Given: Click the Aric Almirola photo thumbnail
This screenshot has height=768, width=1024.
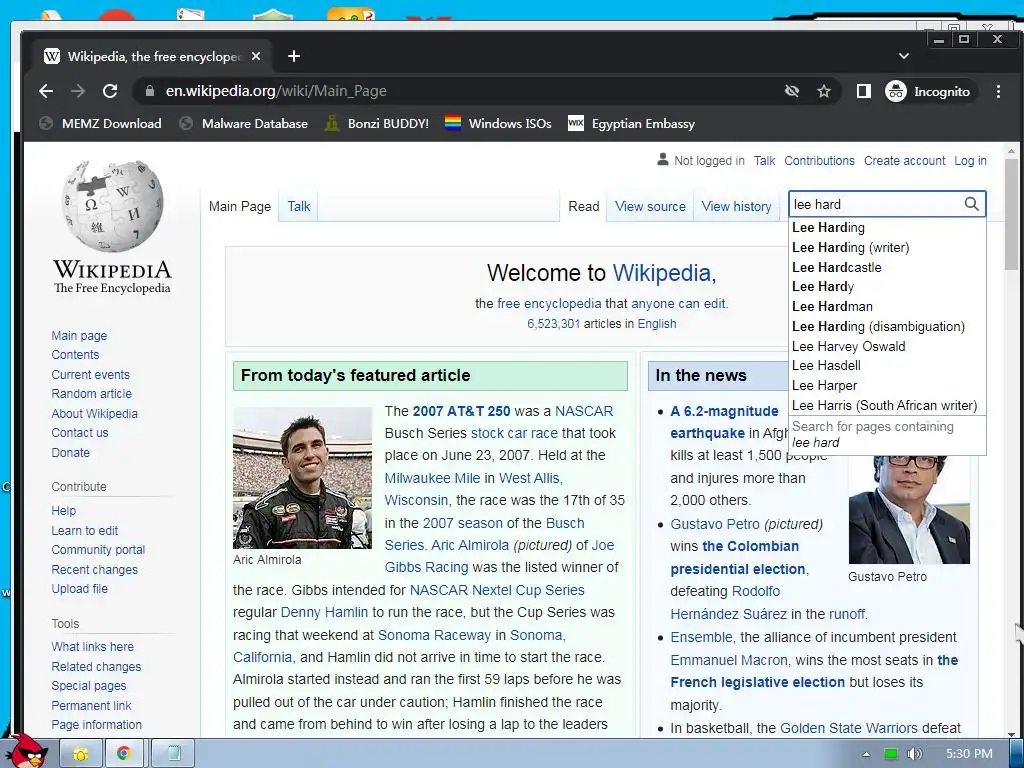Looking at the screenshot, I should click(302, 478).
